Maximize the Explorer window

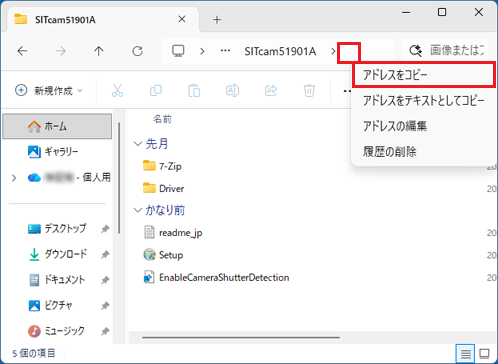(442, 13)
